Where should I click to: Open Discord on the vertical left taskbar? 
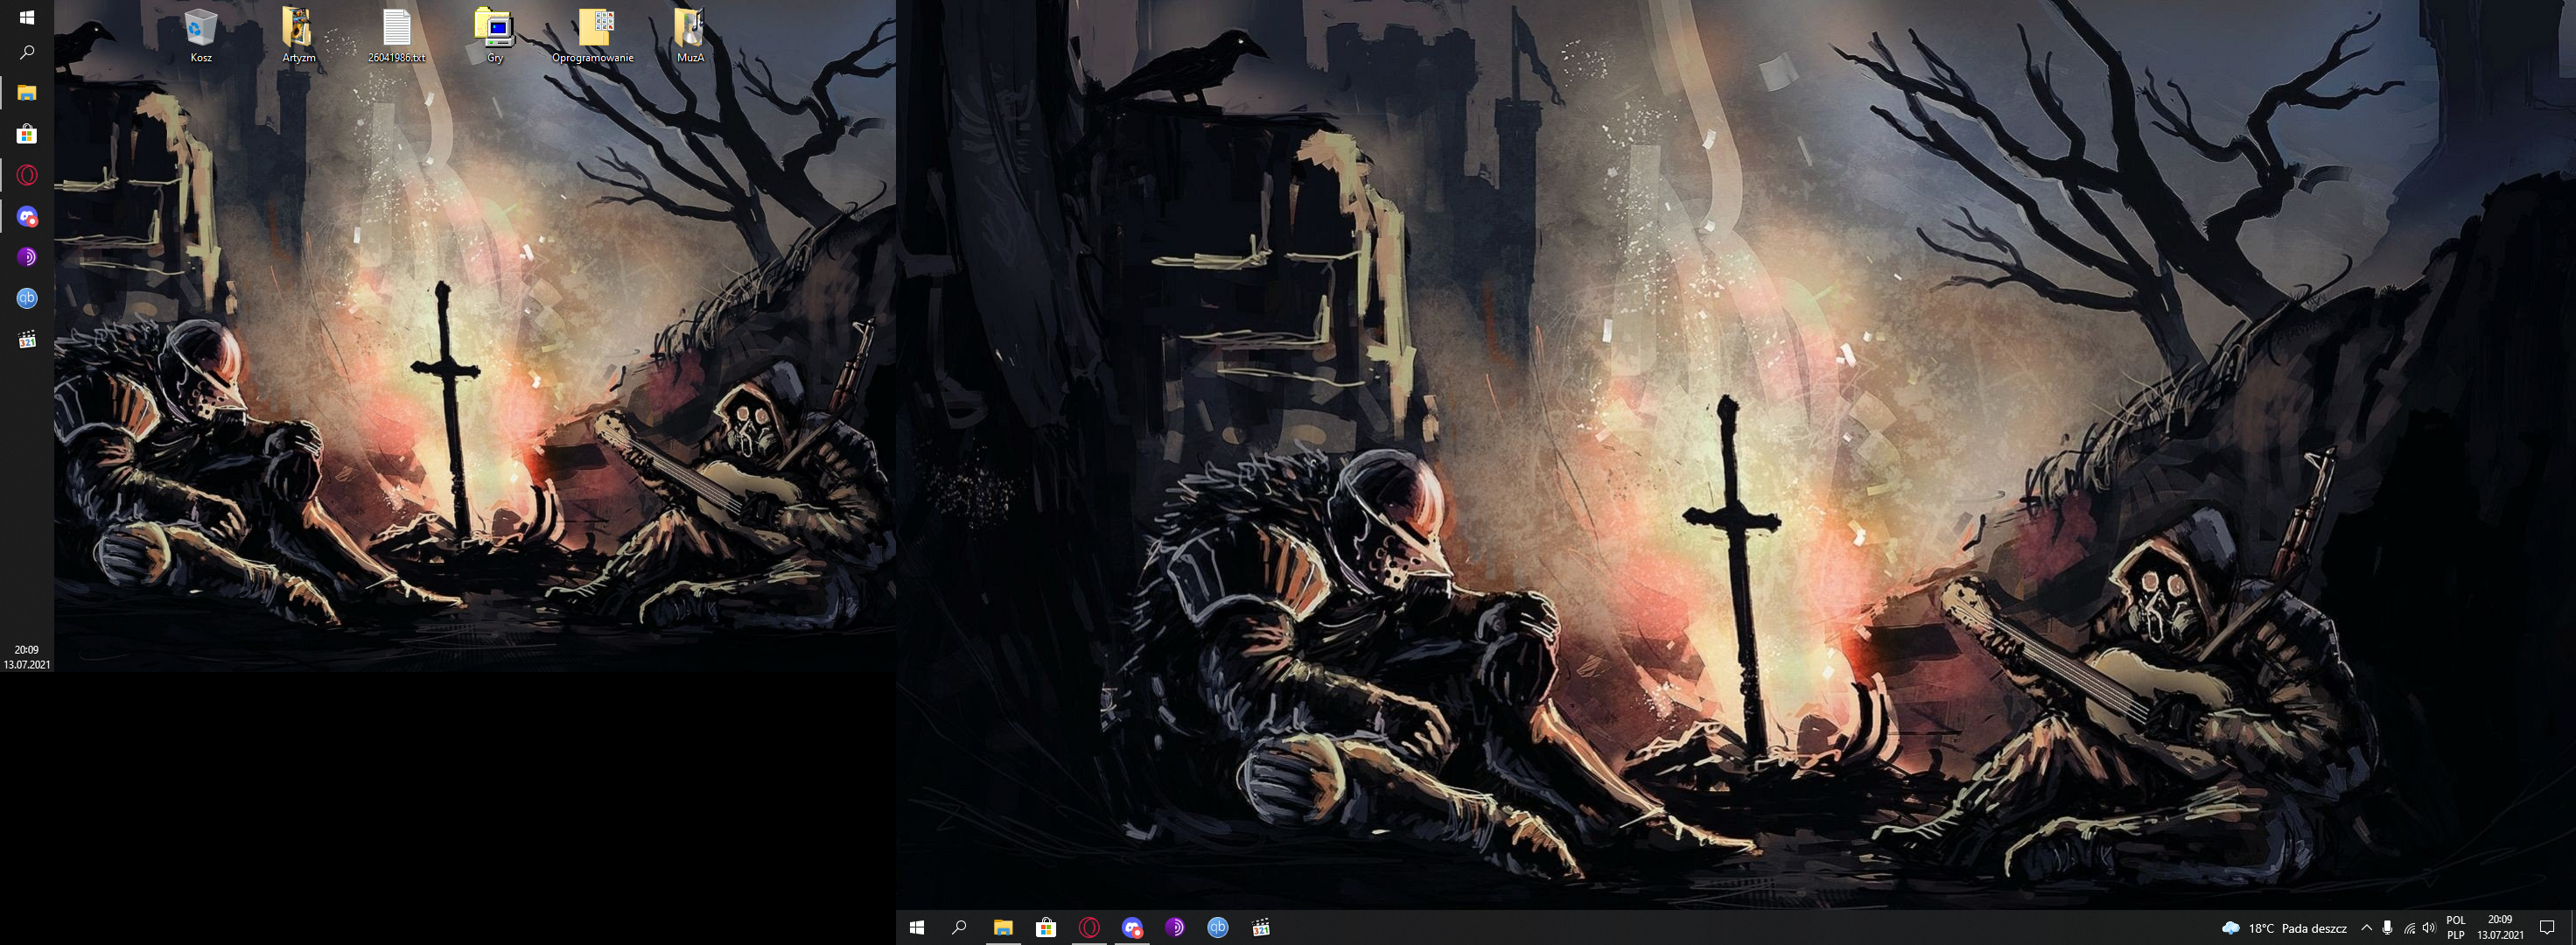[27, 216]
